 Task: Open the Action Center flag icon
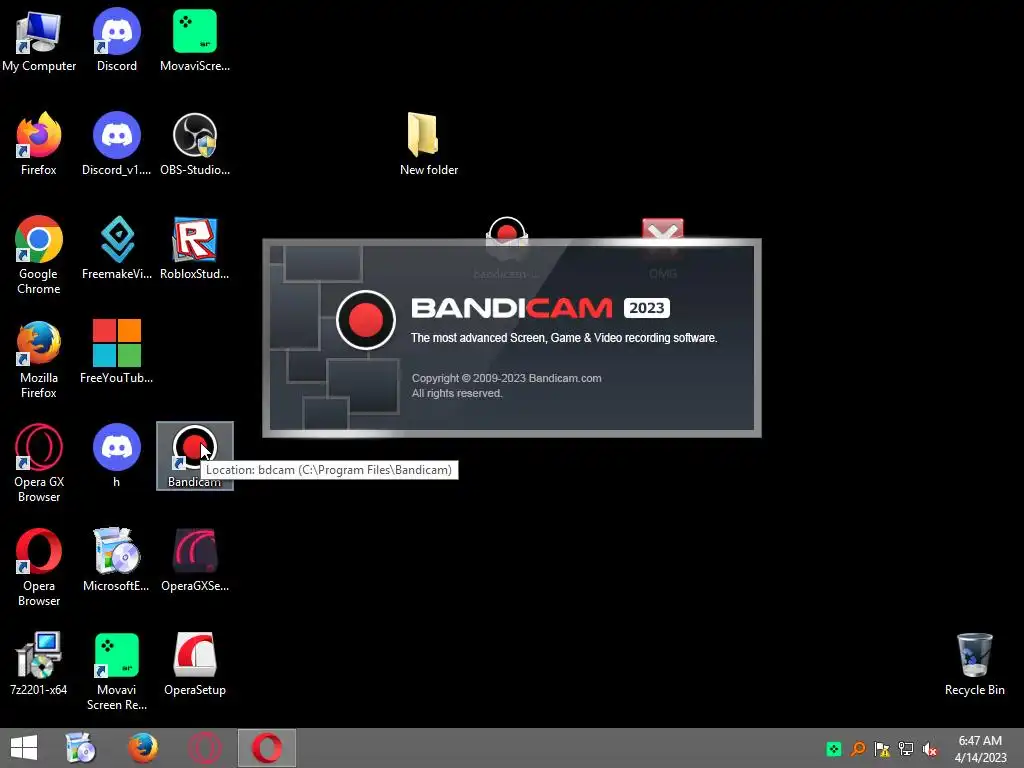coord(882,749)
